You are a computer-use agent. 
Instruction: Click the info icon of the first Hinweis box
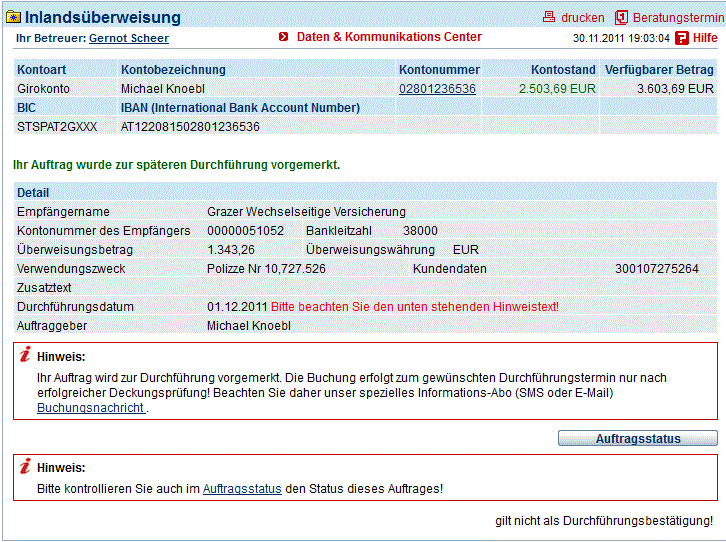[25, 355]
